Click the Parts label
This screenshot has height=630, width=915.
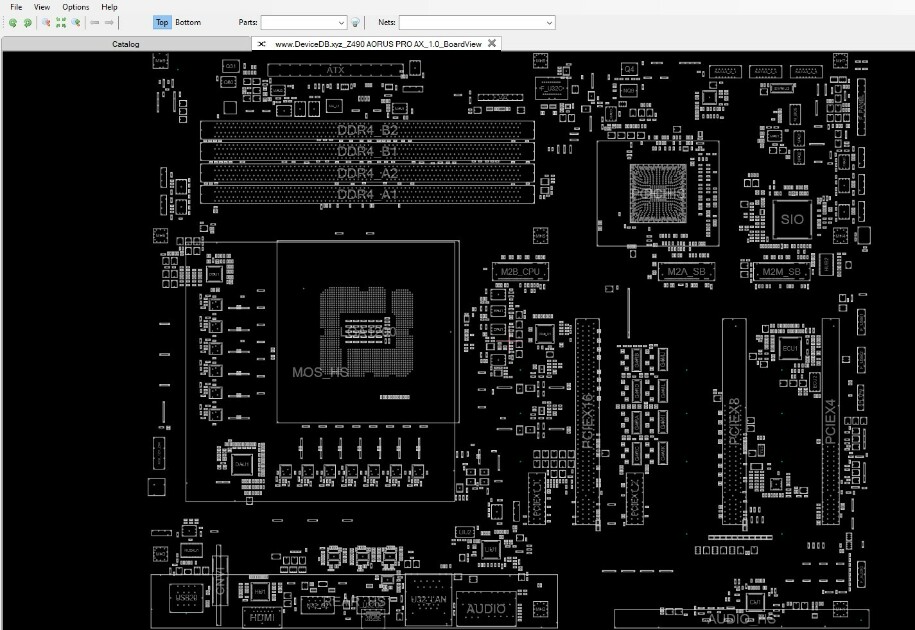247,22
